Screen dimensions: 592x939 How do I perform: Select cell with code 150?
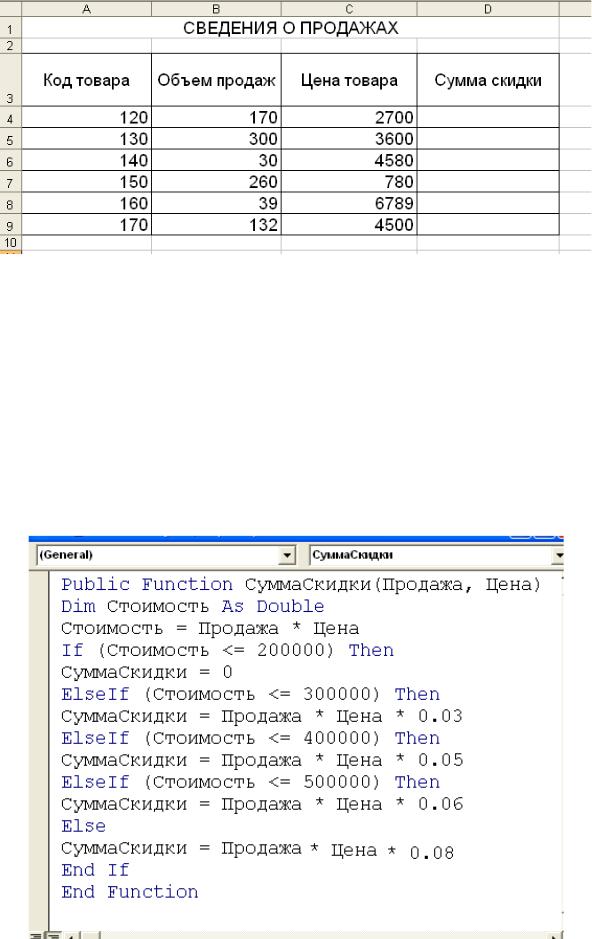point(86,182)
